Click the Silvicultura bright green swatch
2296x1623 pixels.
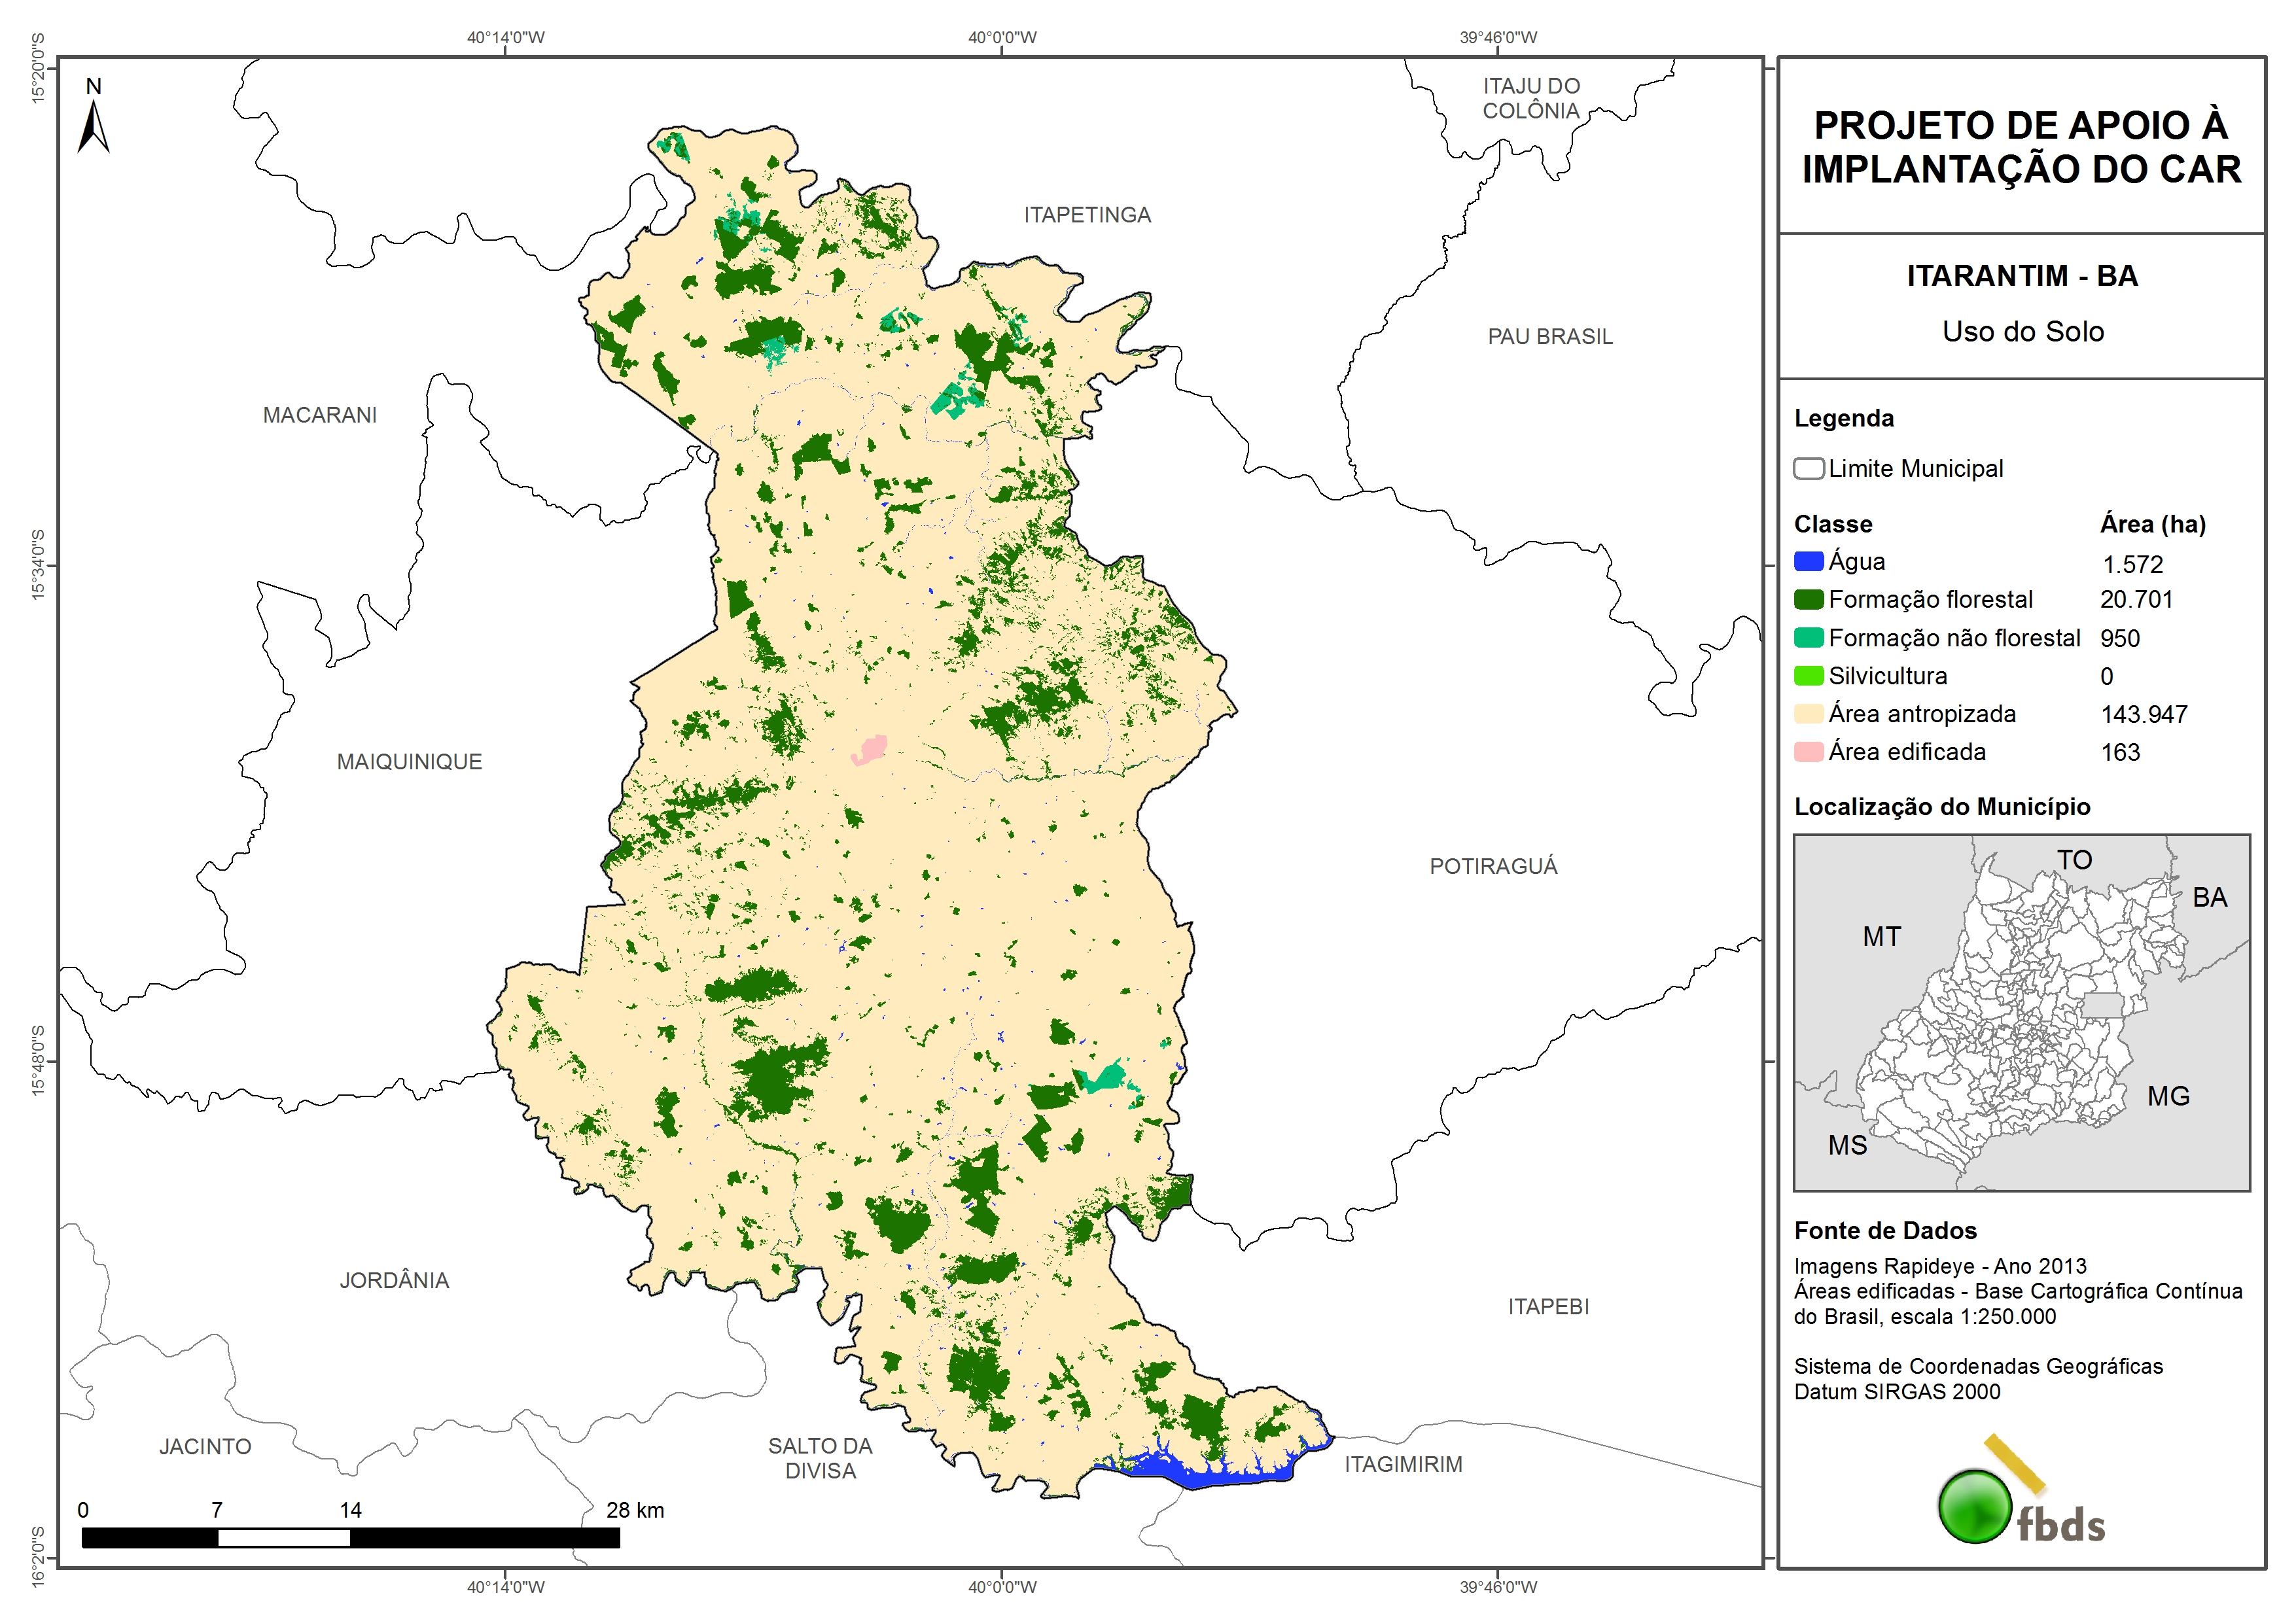[x=1808, y=676]
